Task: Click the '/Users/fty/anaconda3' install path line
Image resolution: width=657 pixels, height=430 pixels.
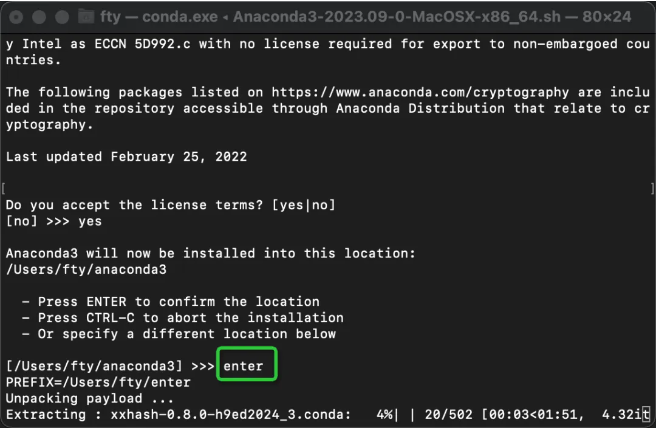Action: click(84, 269)
